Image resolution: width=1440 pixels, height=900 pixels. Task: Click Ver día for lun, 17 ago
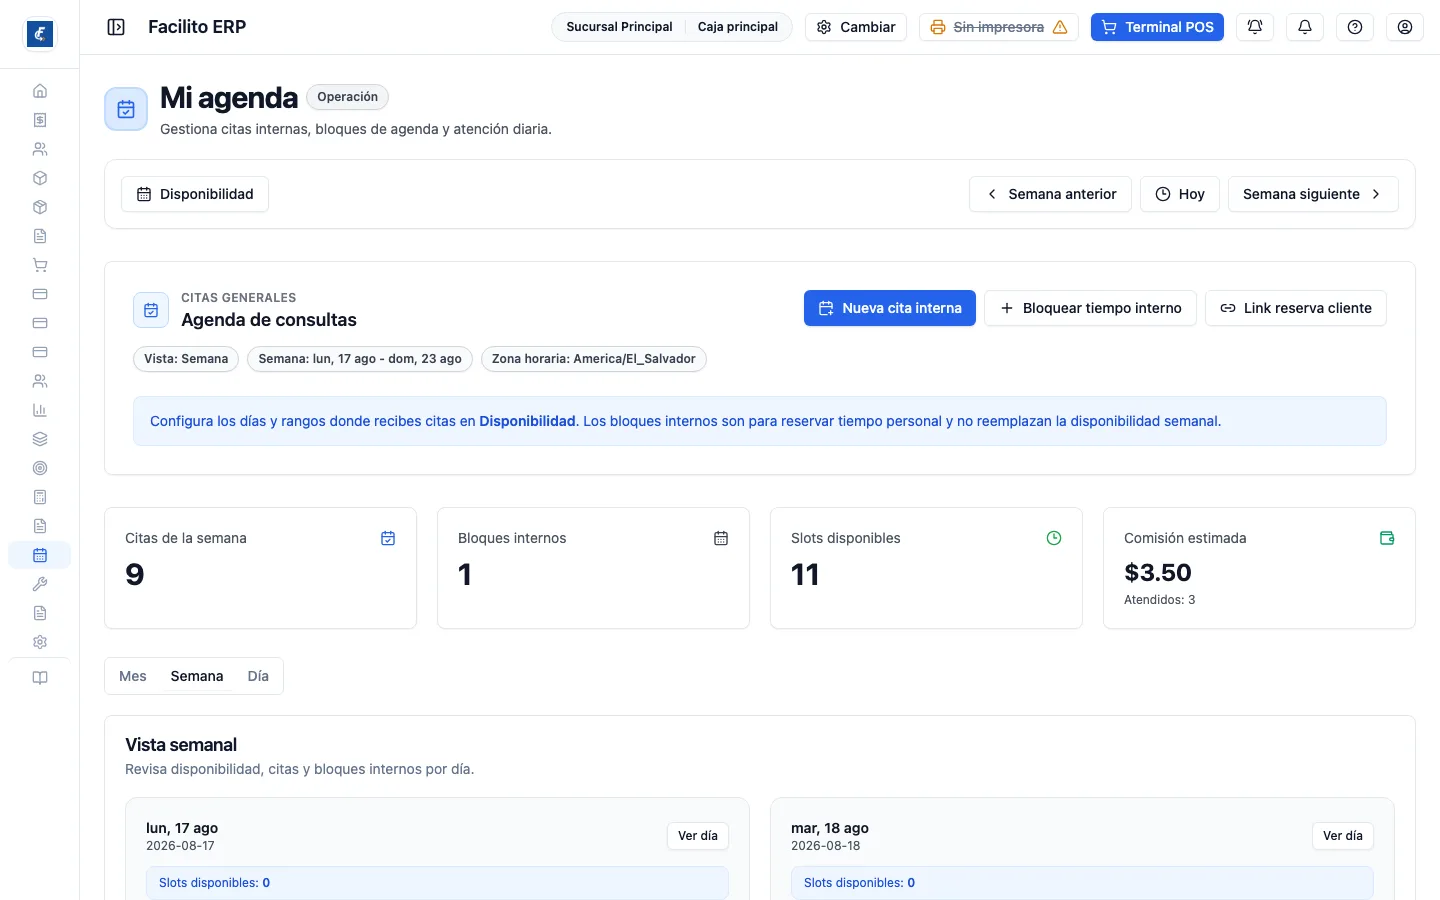tap(698, 836)
